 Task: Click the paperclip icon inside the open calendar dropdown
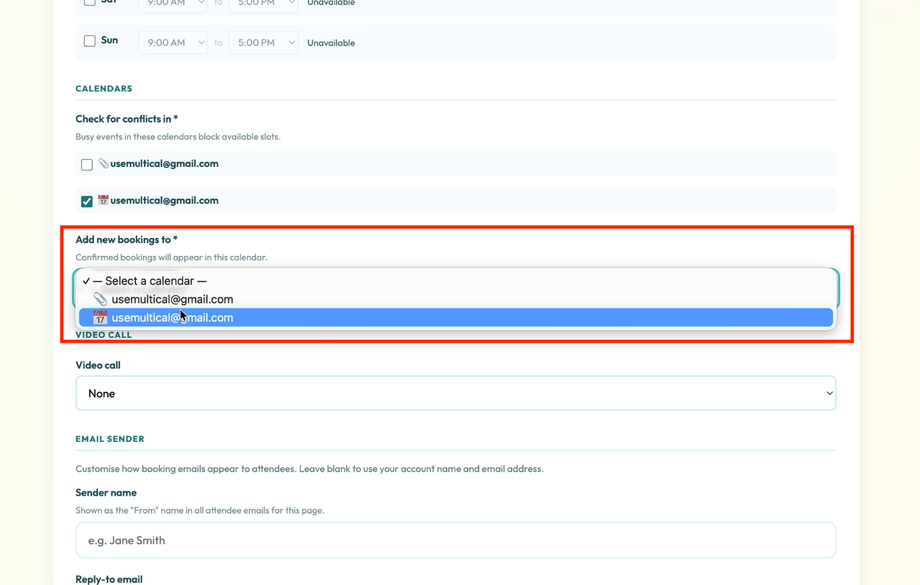coord(99,298)
